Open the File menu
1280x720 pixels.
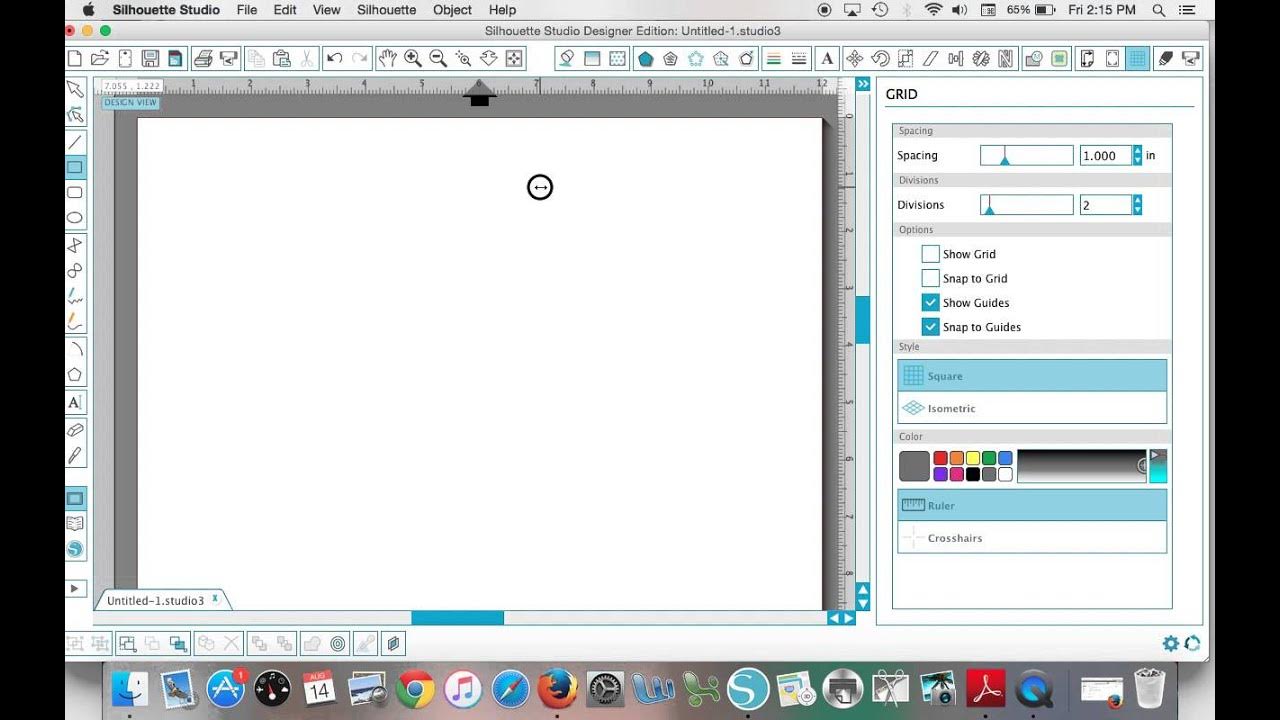(x=247, y=10)
